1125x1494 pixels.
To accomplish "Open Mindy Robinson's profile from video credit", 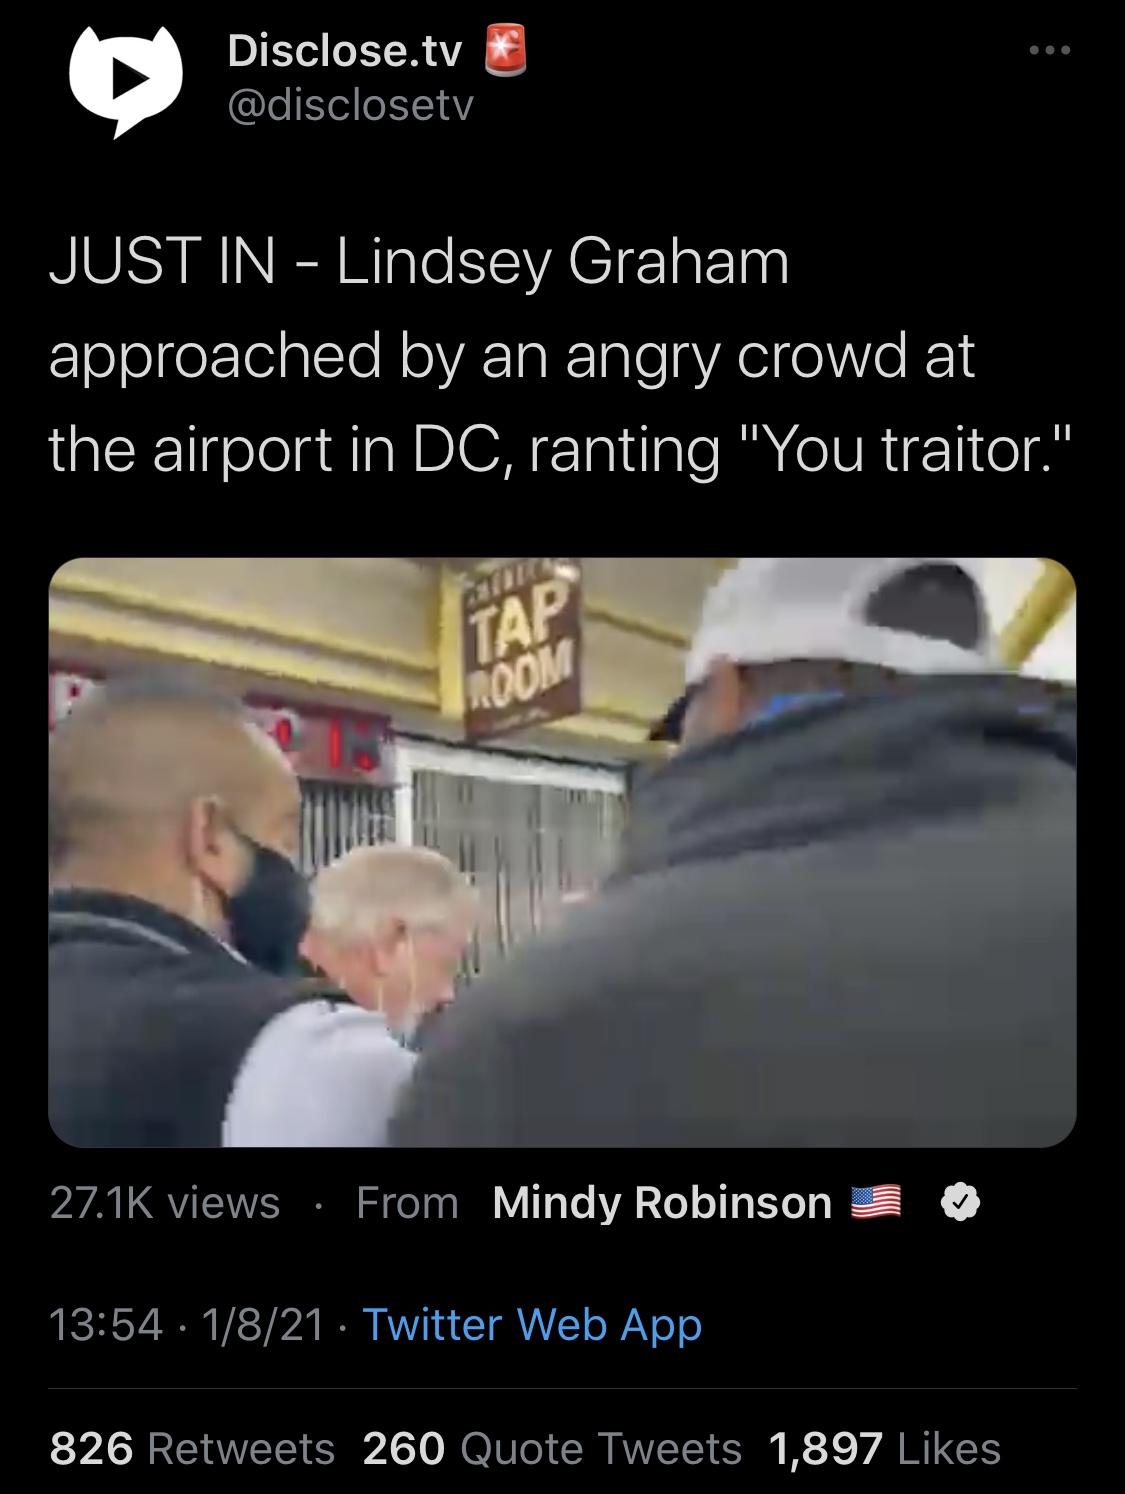I will coord(662,1203).
